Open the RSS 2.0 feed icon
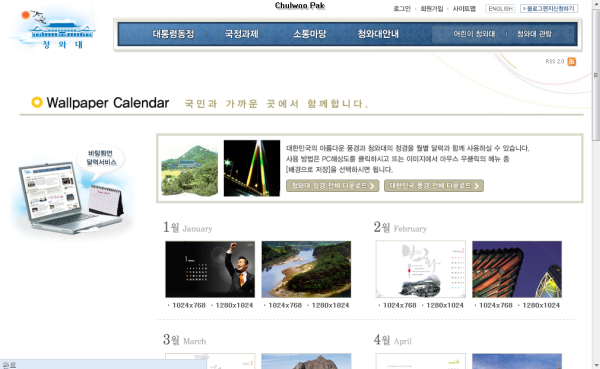Screen dimensions: 600x369 click(x=572, y=62)
